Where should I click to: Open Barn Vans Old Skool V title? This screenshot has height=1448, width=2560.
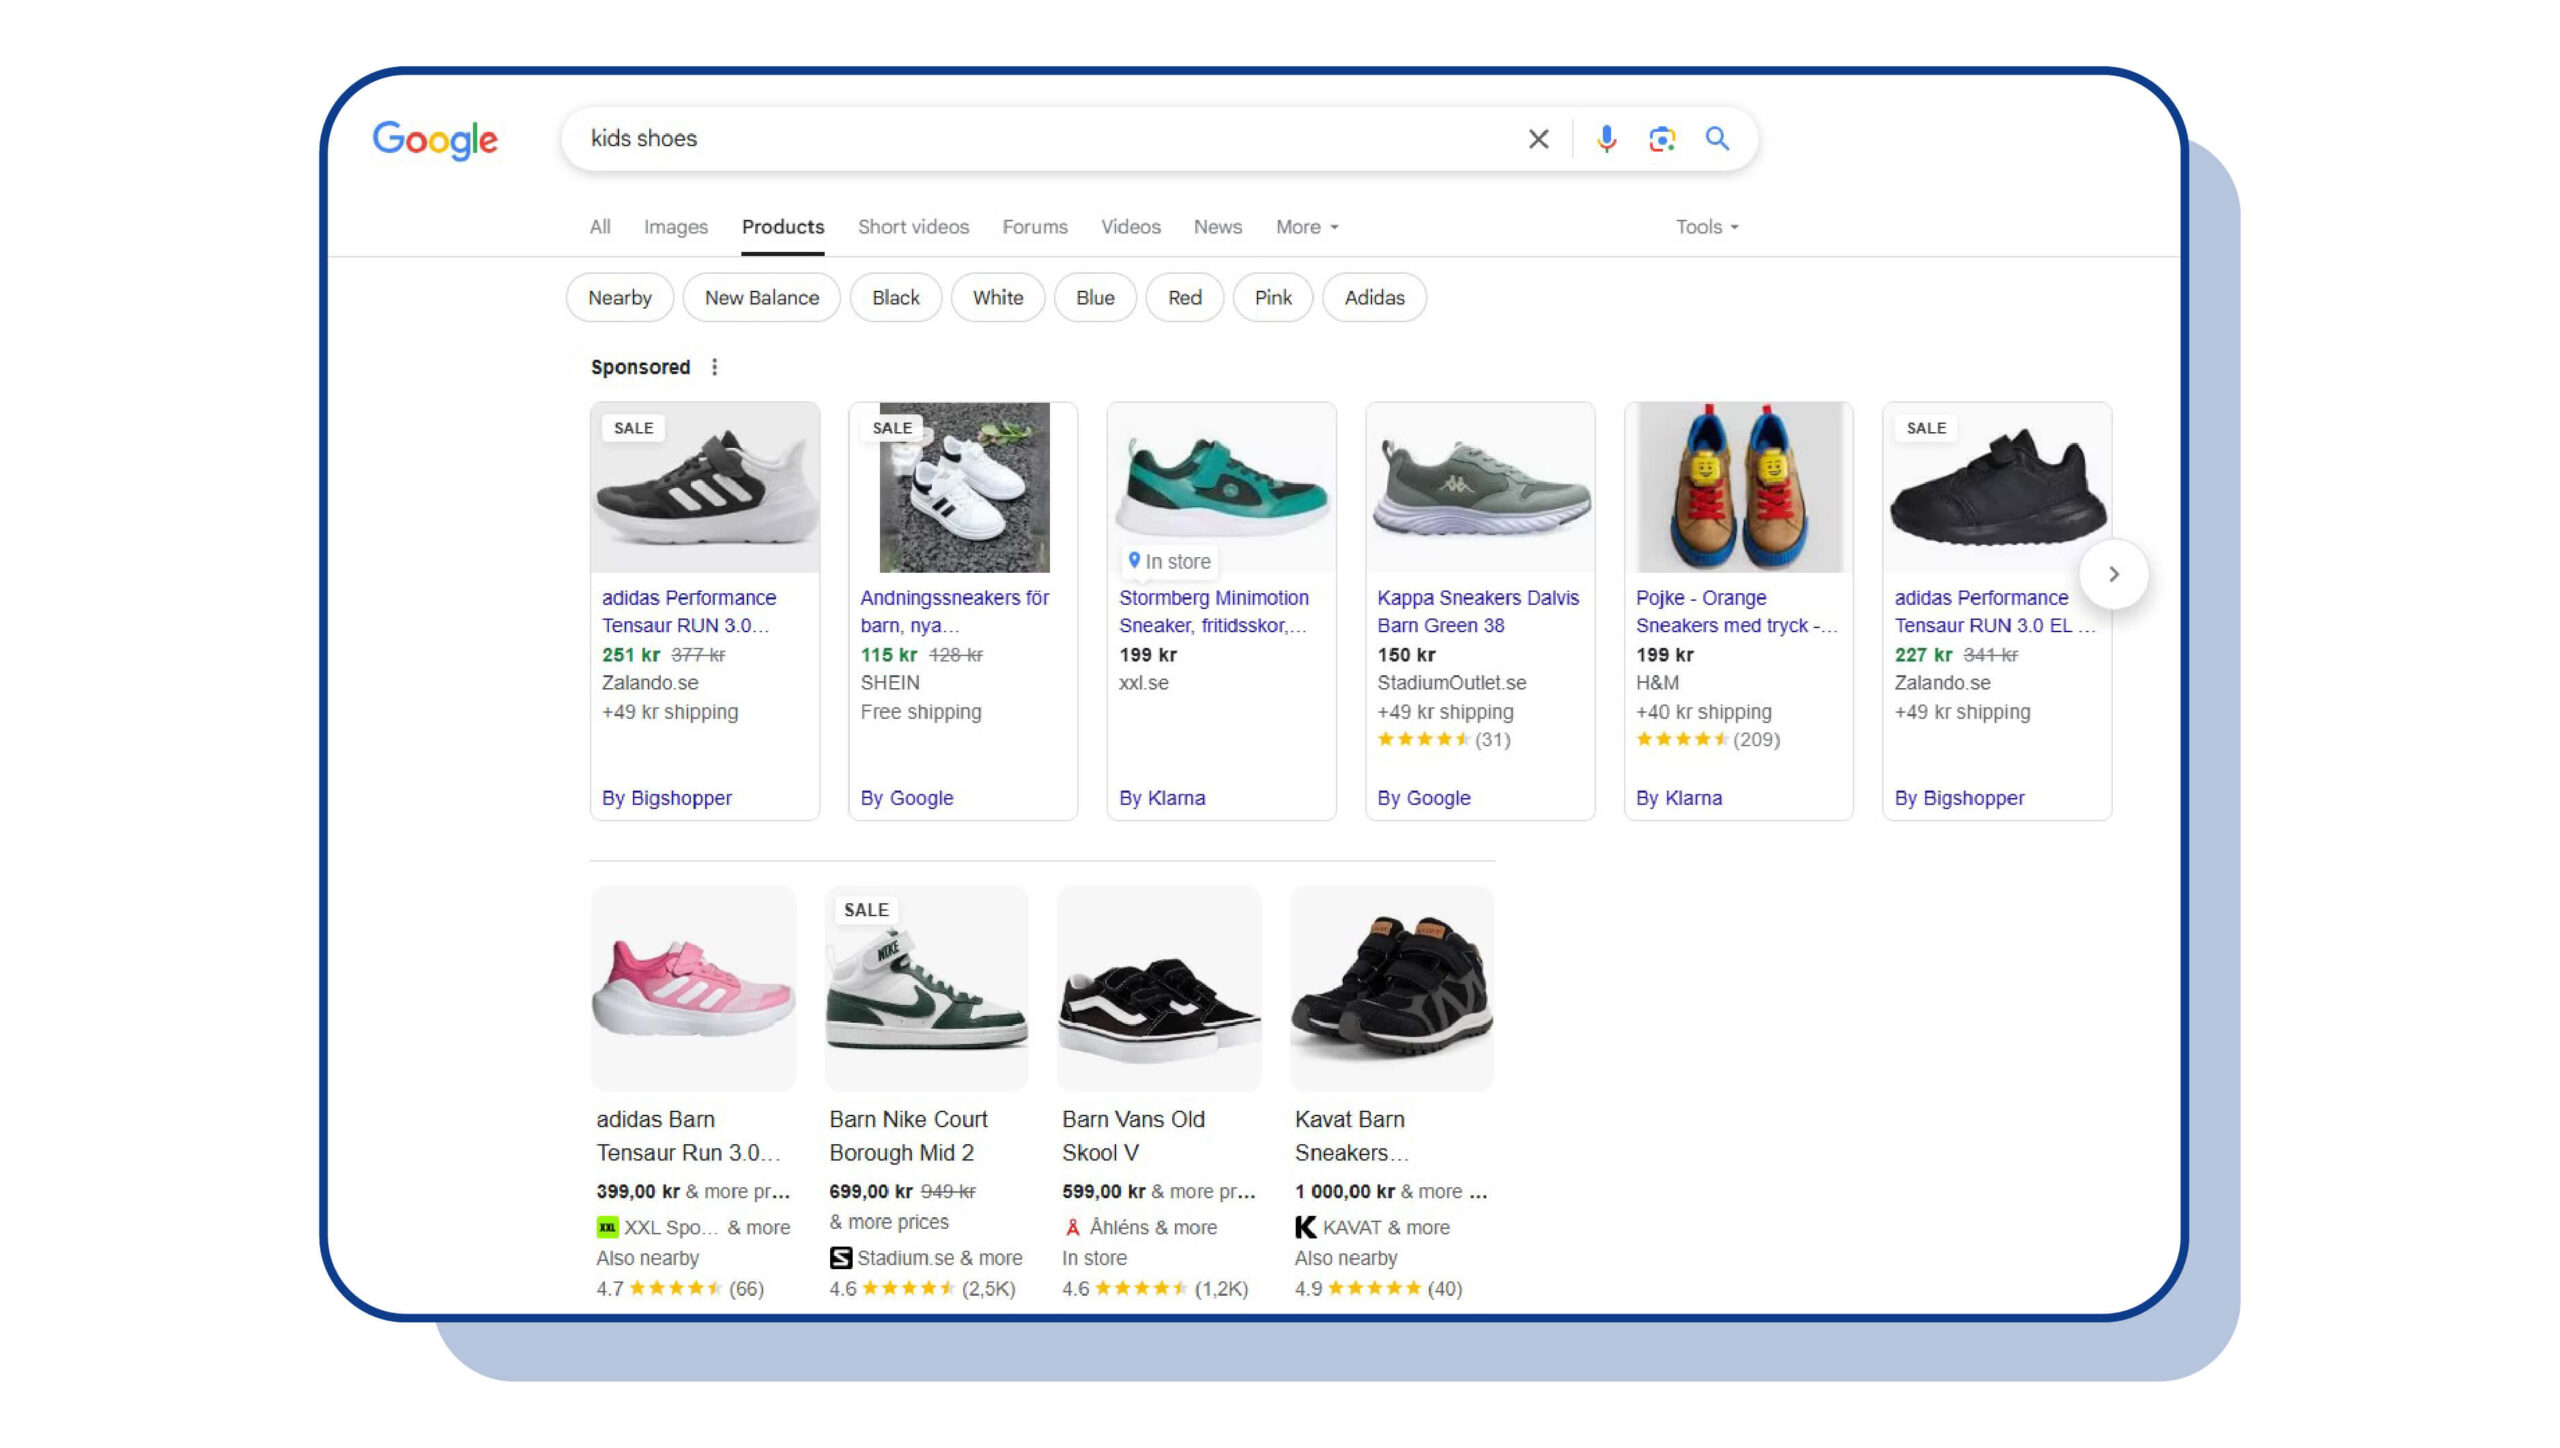click(1134, 1136)
